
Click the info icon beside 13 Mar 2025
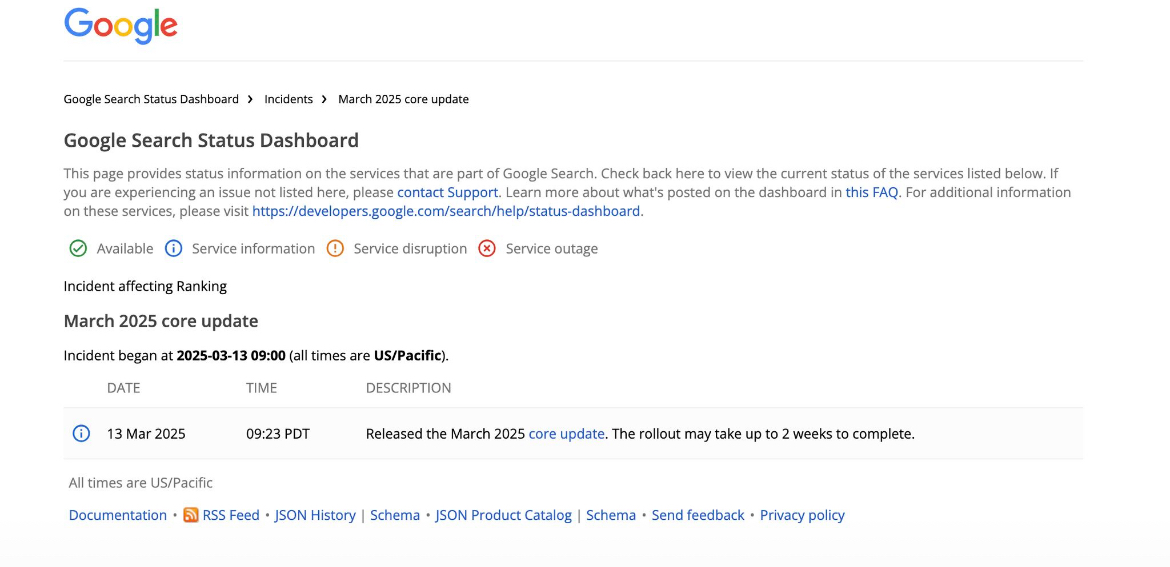coord(81,433)
